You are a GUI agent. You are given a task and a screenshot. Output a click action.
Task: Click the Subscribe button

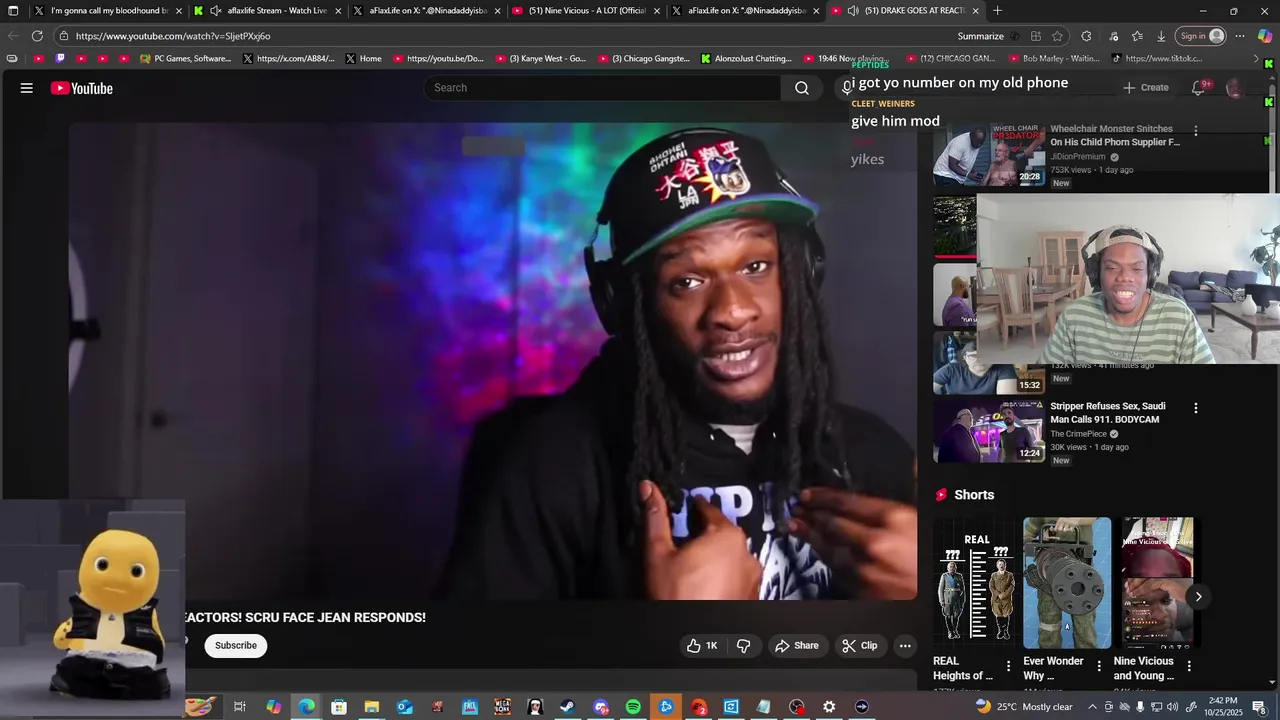pyautogui.click(x=236, y=646)
